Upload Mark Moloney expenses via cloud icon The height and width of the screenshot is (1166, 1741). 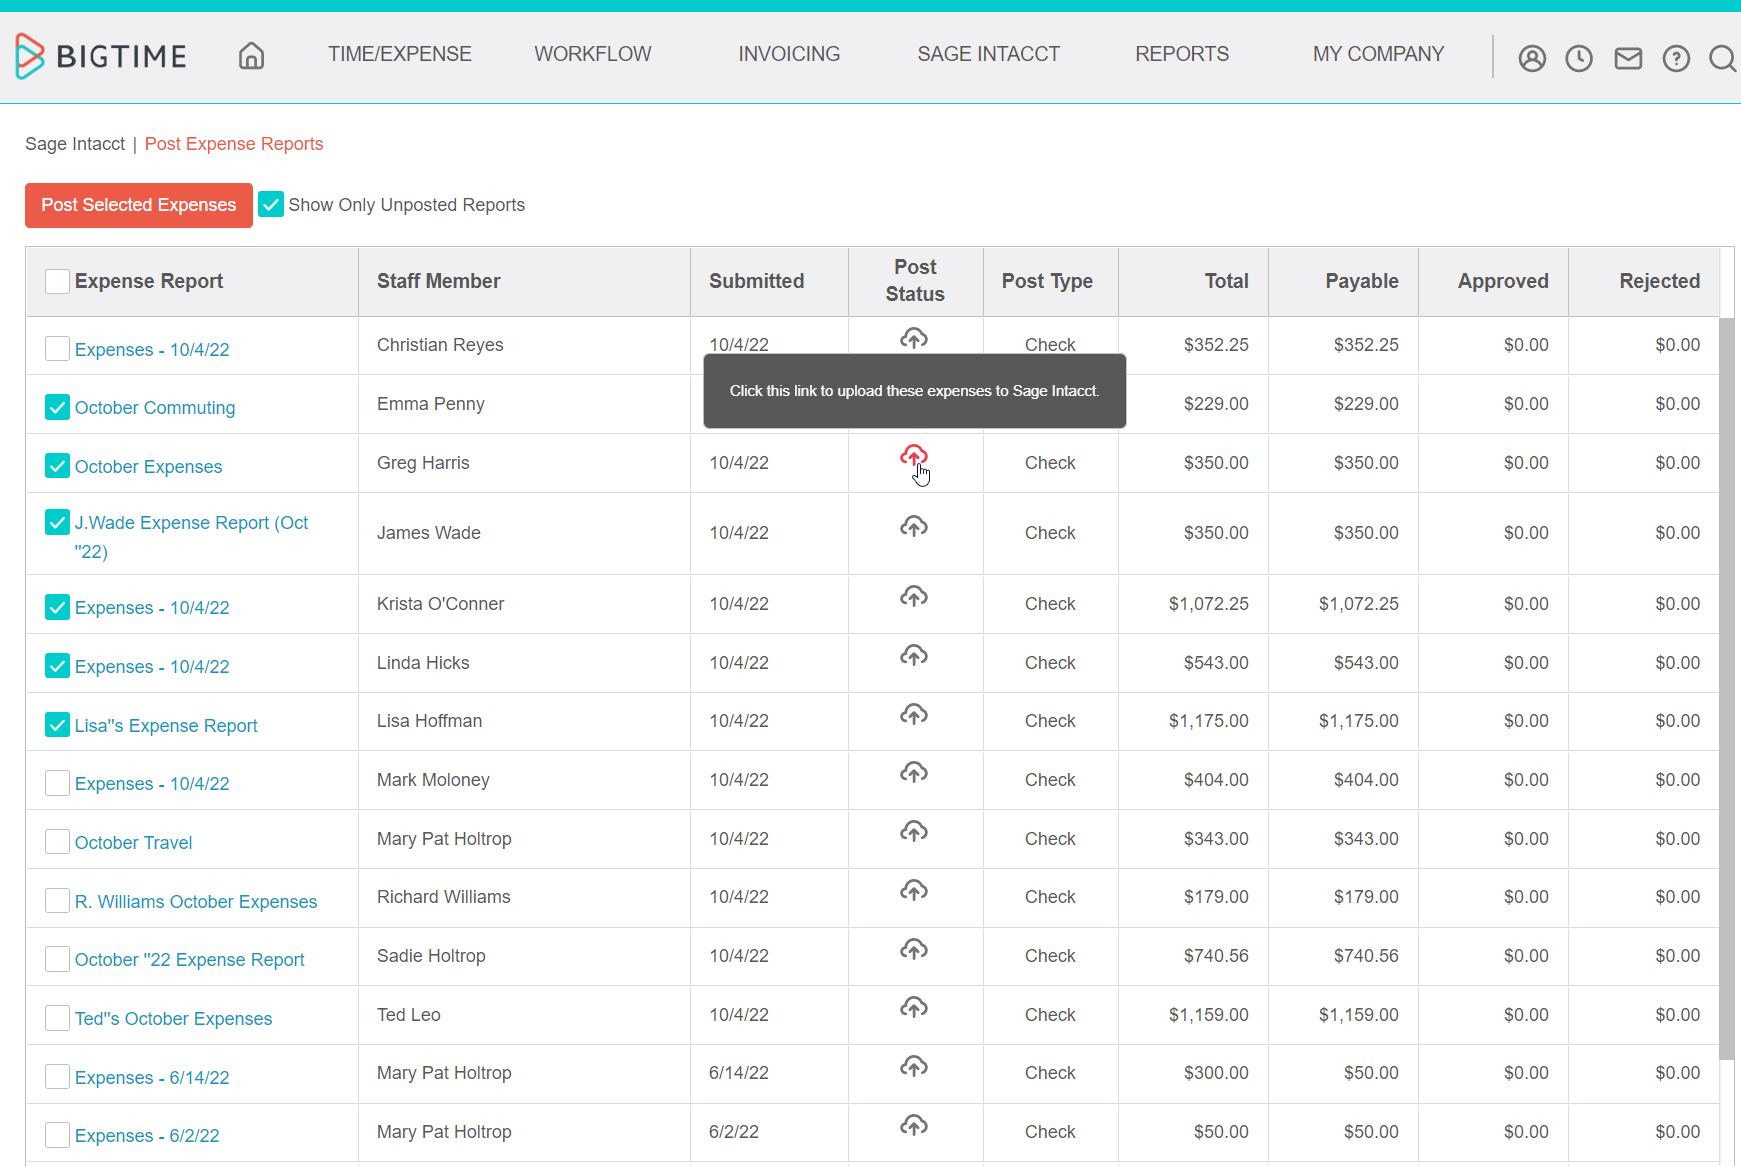pyautogui.click(x=914, y=773)
